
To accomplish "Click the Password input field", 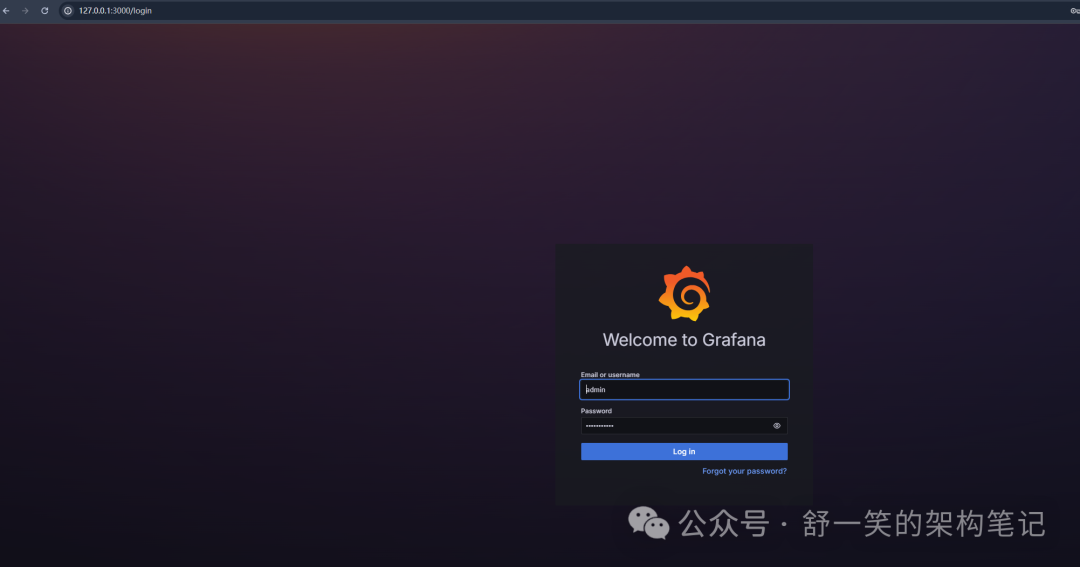I will point(684,426).
